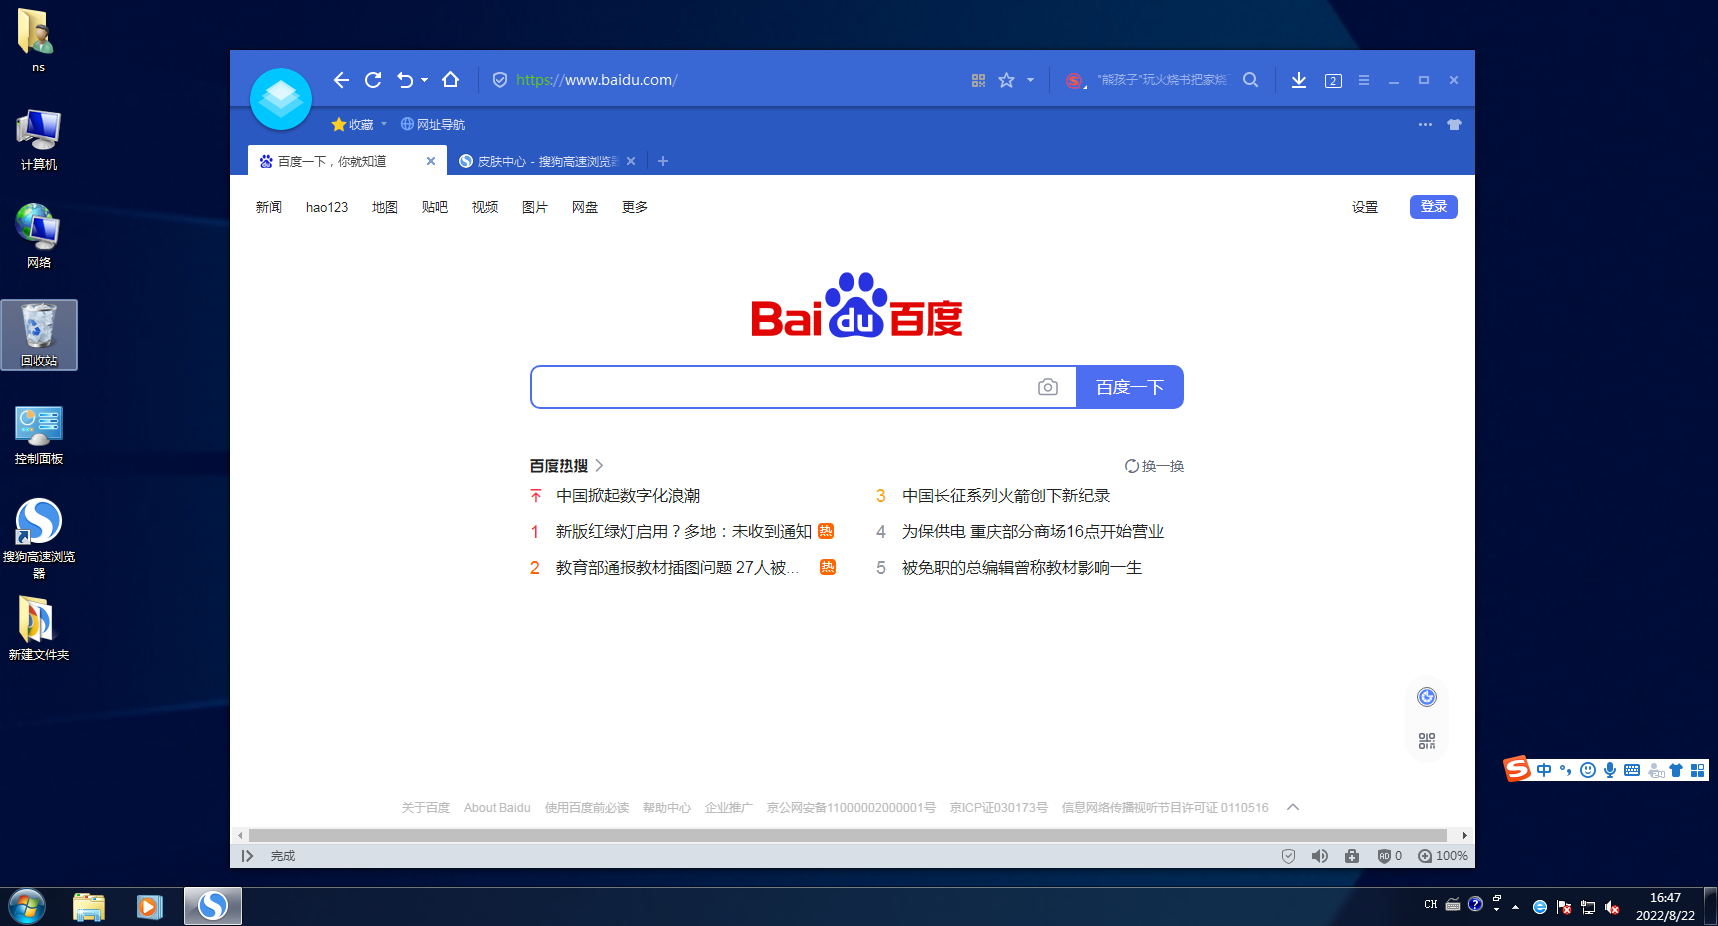Click 百度一下 search button
The width and height of the screenshot is (1718, 926).
pos(1130,387)
